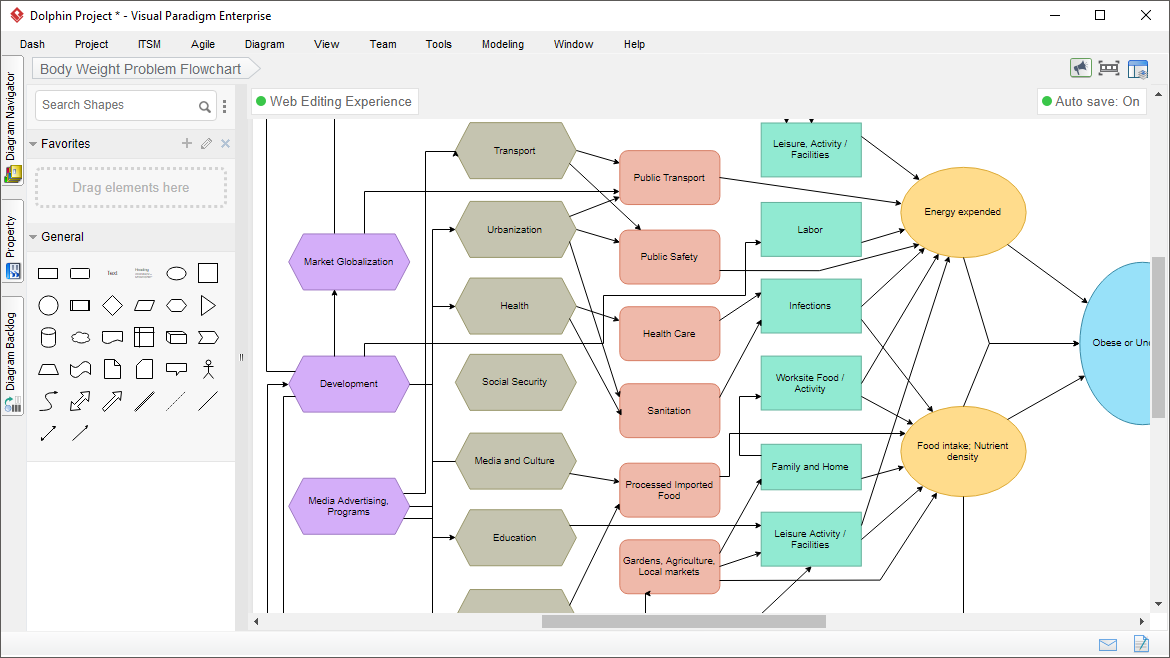Toggle the Auto save: On setting
Viewport: 1170px width, 658px height.
1091,101
